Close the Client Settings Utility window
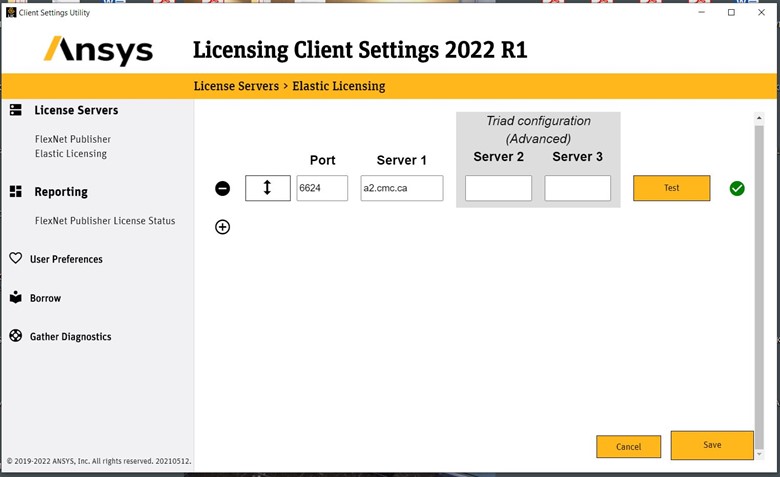Screen dimensions: 780x477 (x=761, y=12)
